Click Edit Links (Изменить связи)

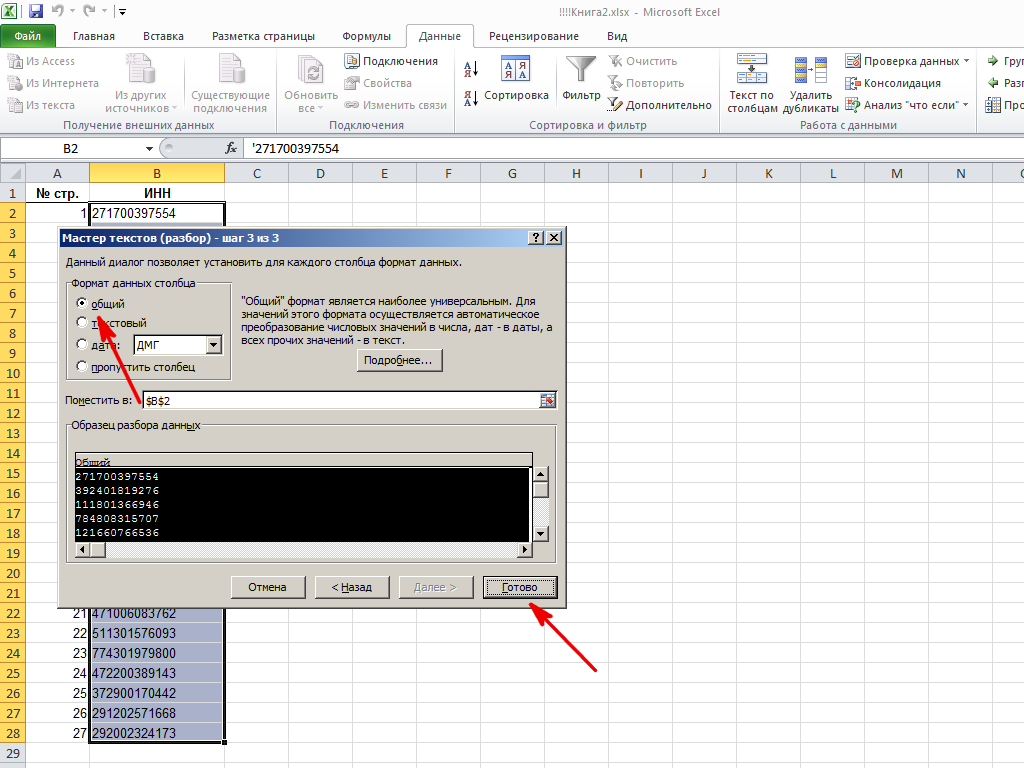[396, 105]
